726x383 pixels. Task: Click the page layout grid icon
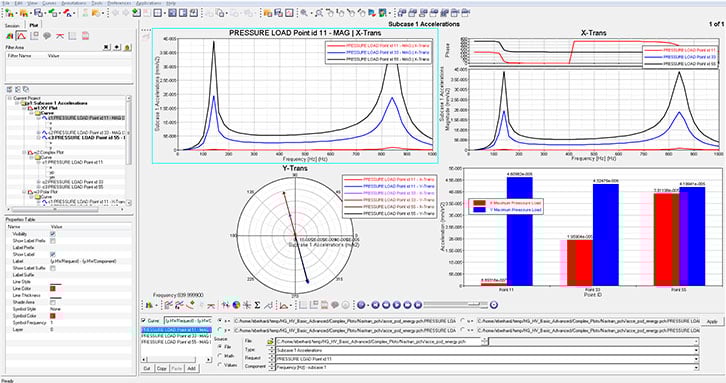point(158,13)
